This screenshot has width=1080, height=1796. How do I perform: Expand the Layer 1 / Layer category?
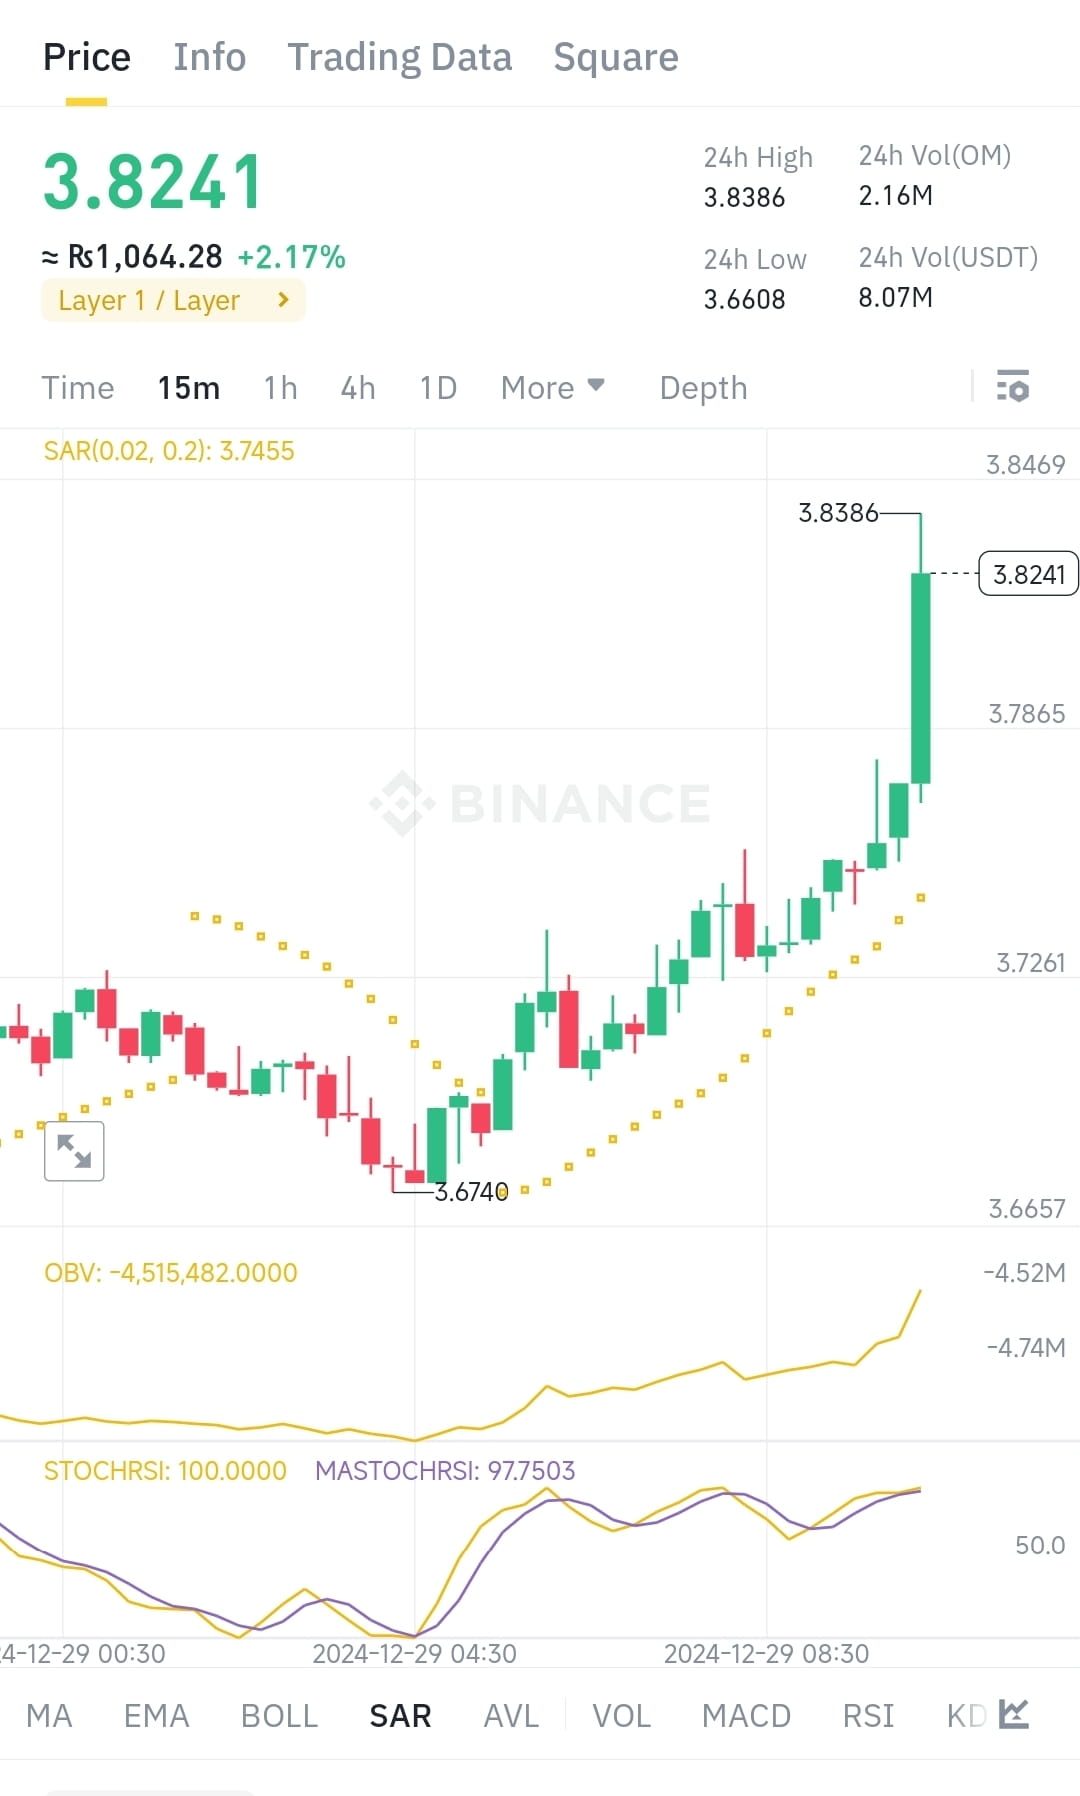coord(172,300)
